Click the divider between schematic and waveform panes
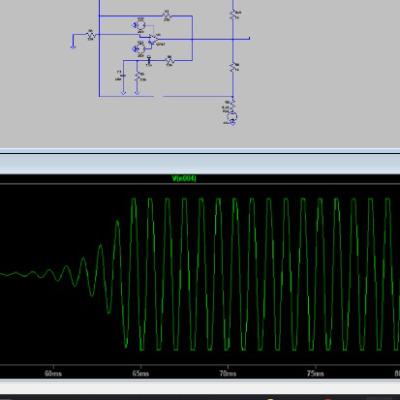This screenshot has height=400, width=400. click(200, 152)
